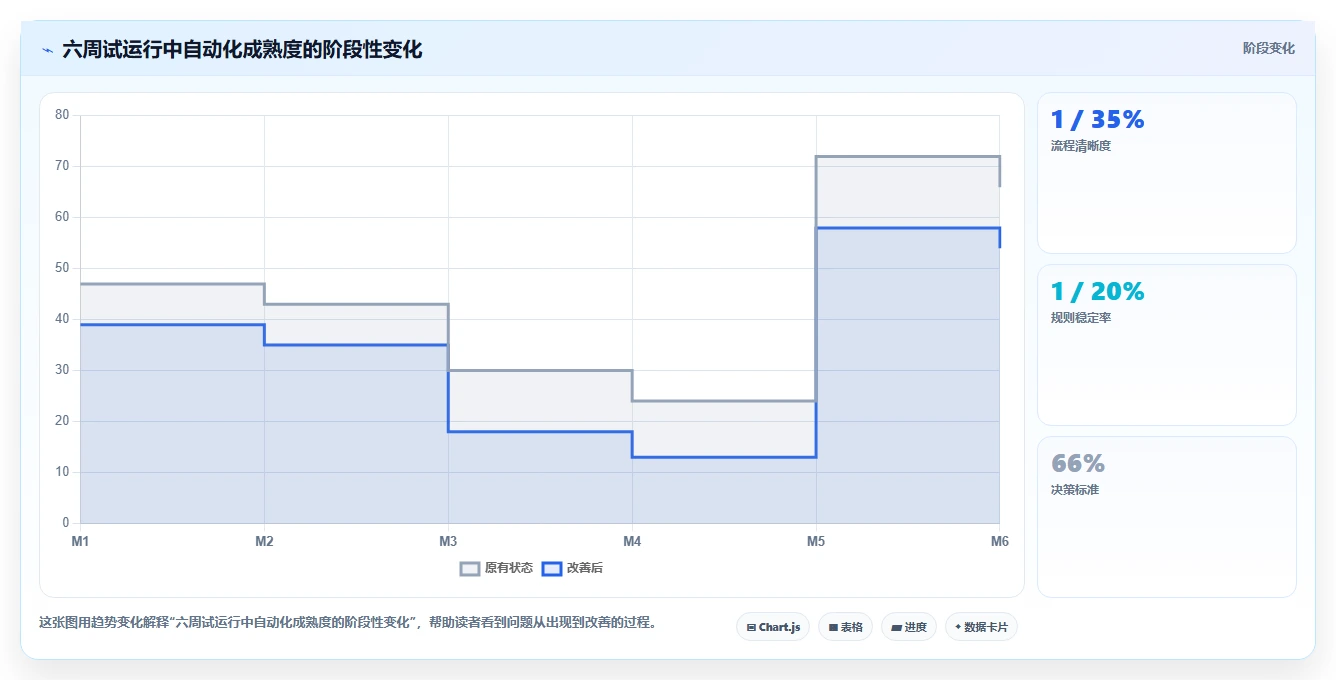Click the M4 x-axis label

632,541
